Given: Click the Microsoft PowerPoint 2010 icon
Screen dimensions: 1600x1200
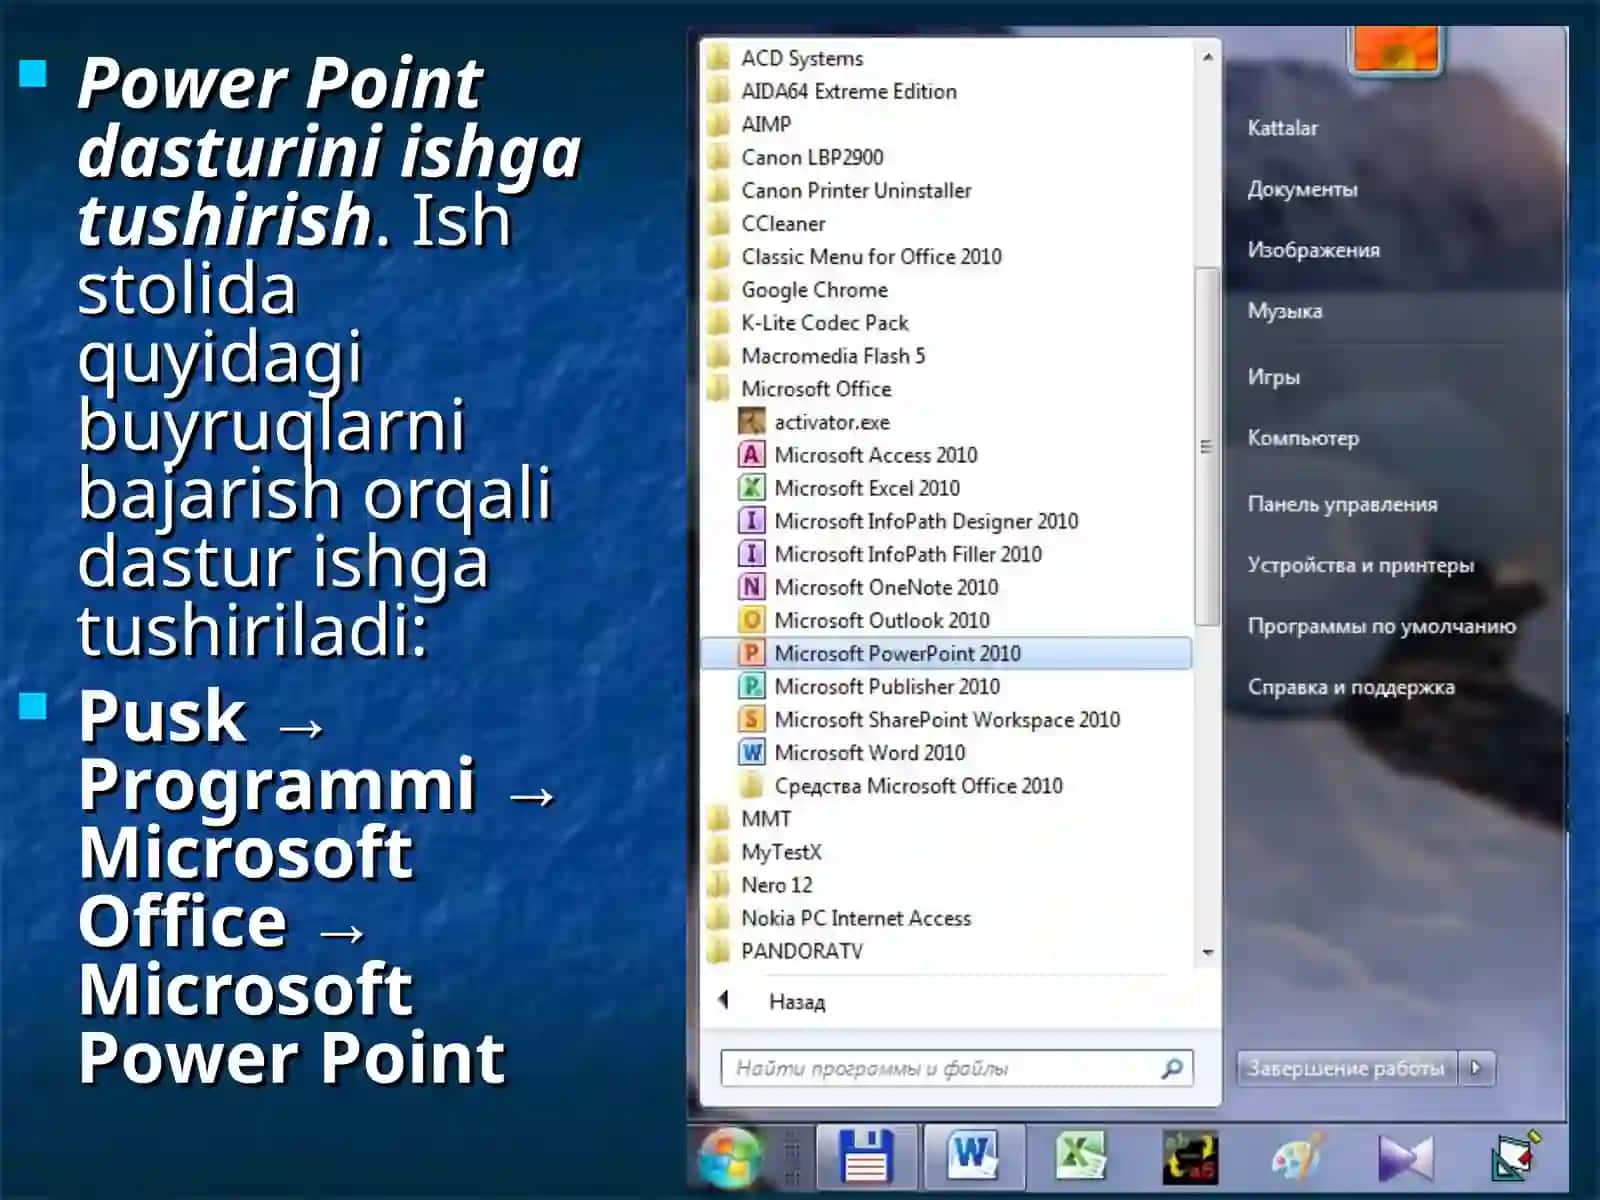Looking at the screenshot, I should coord(751,653).
